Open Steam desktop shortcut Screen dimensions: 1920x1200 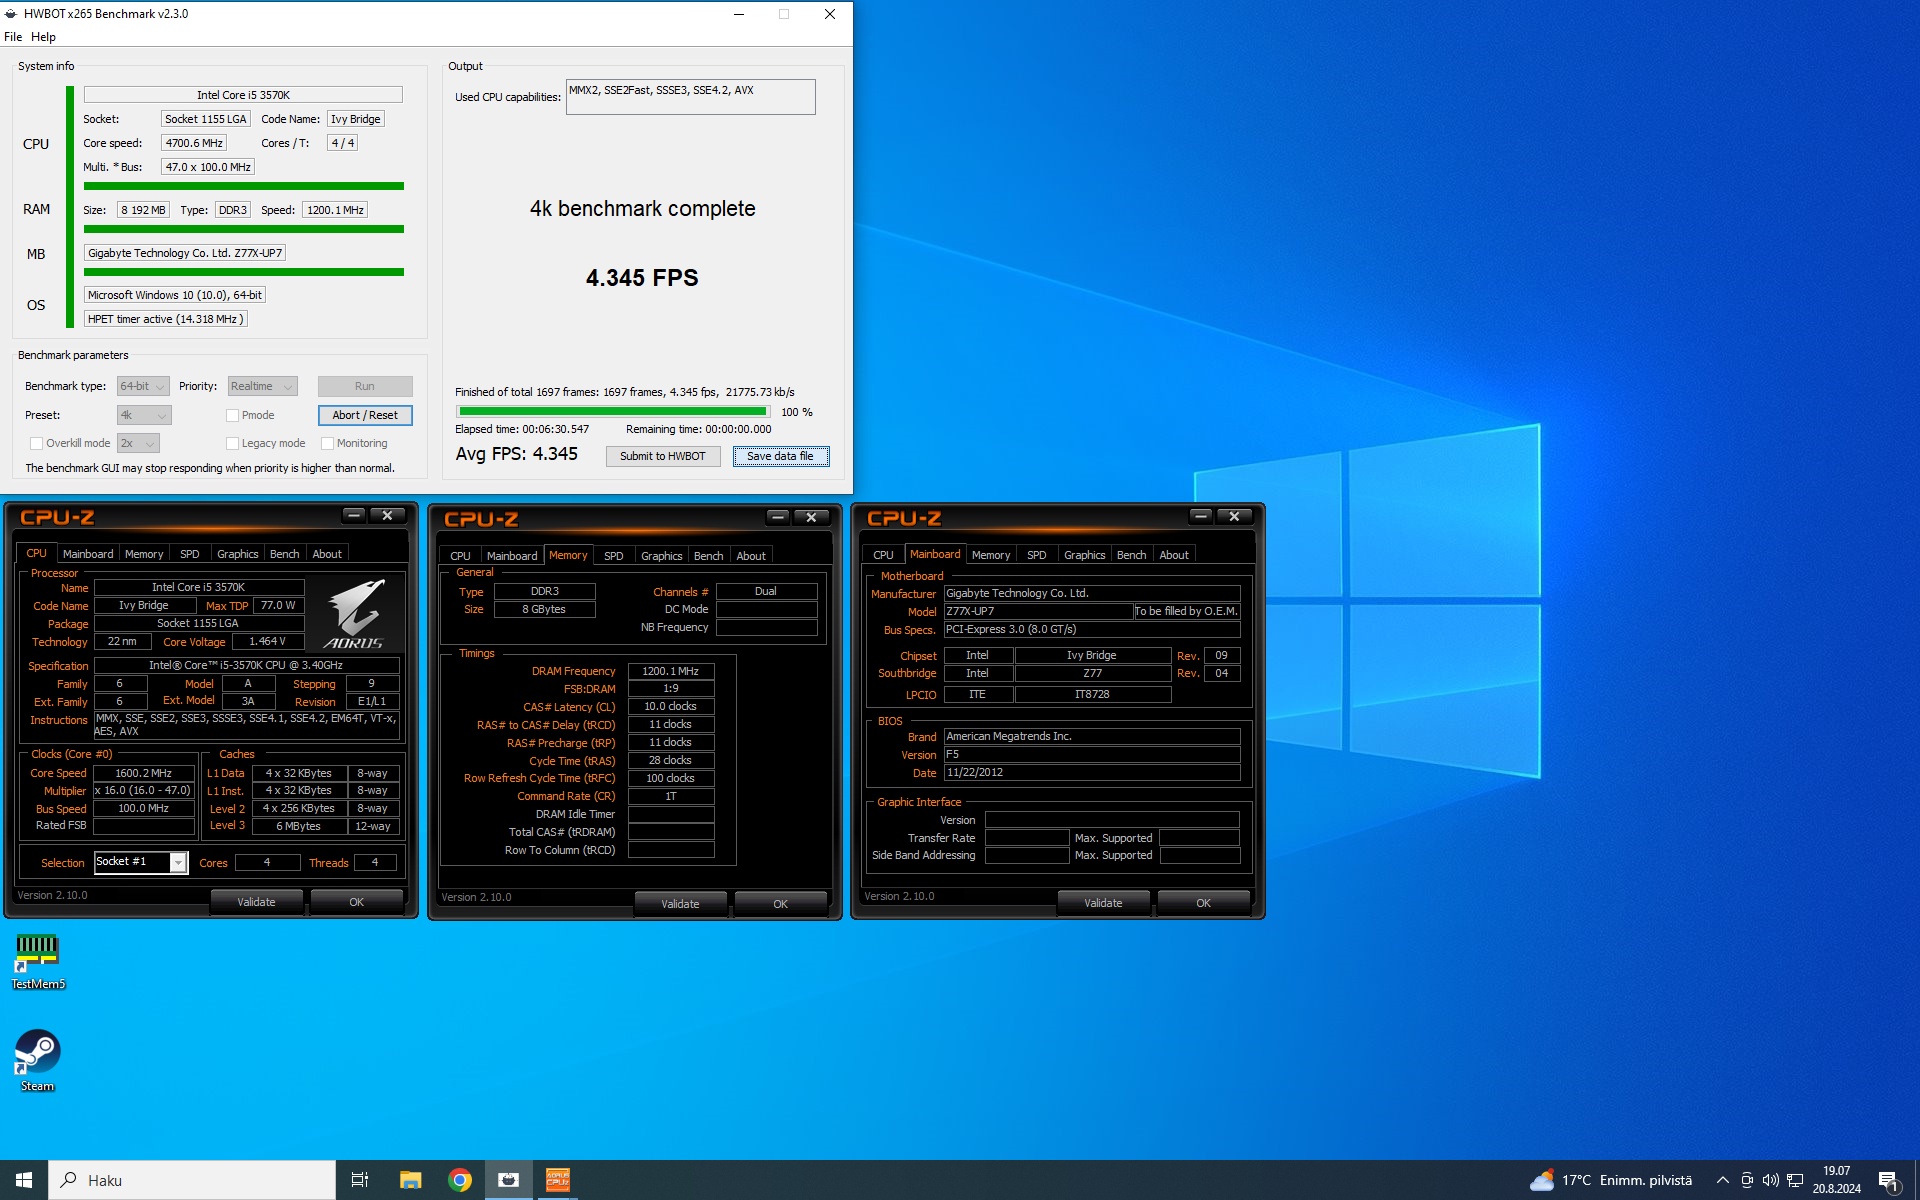[x=37, y=1061]
